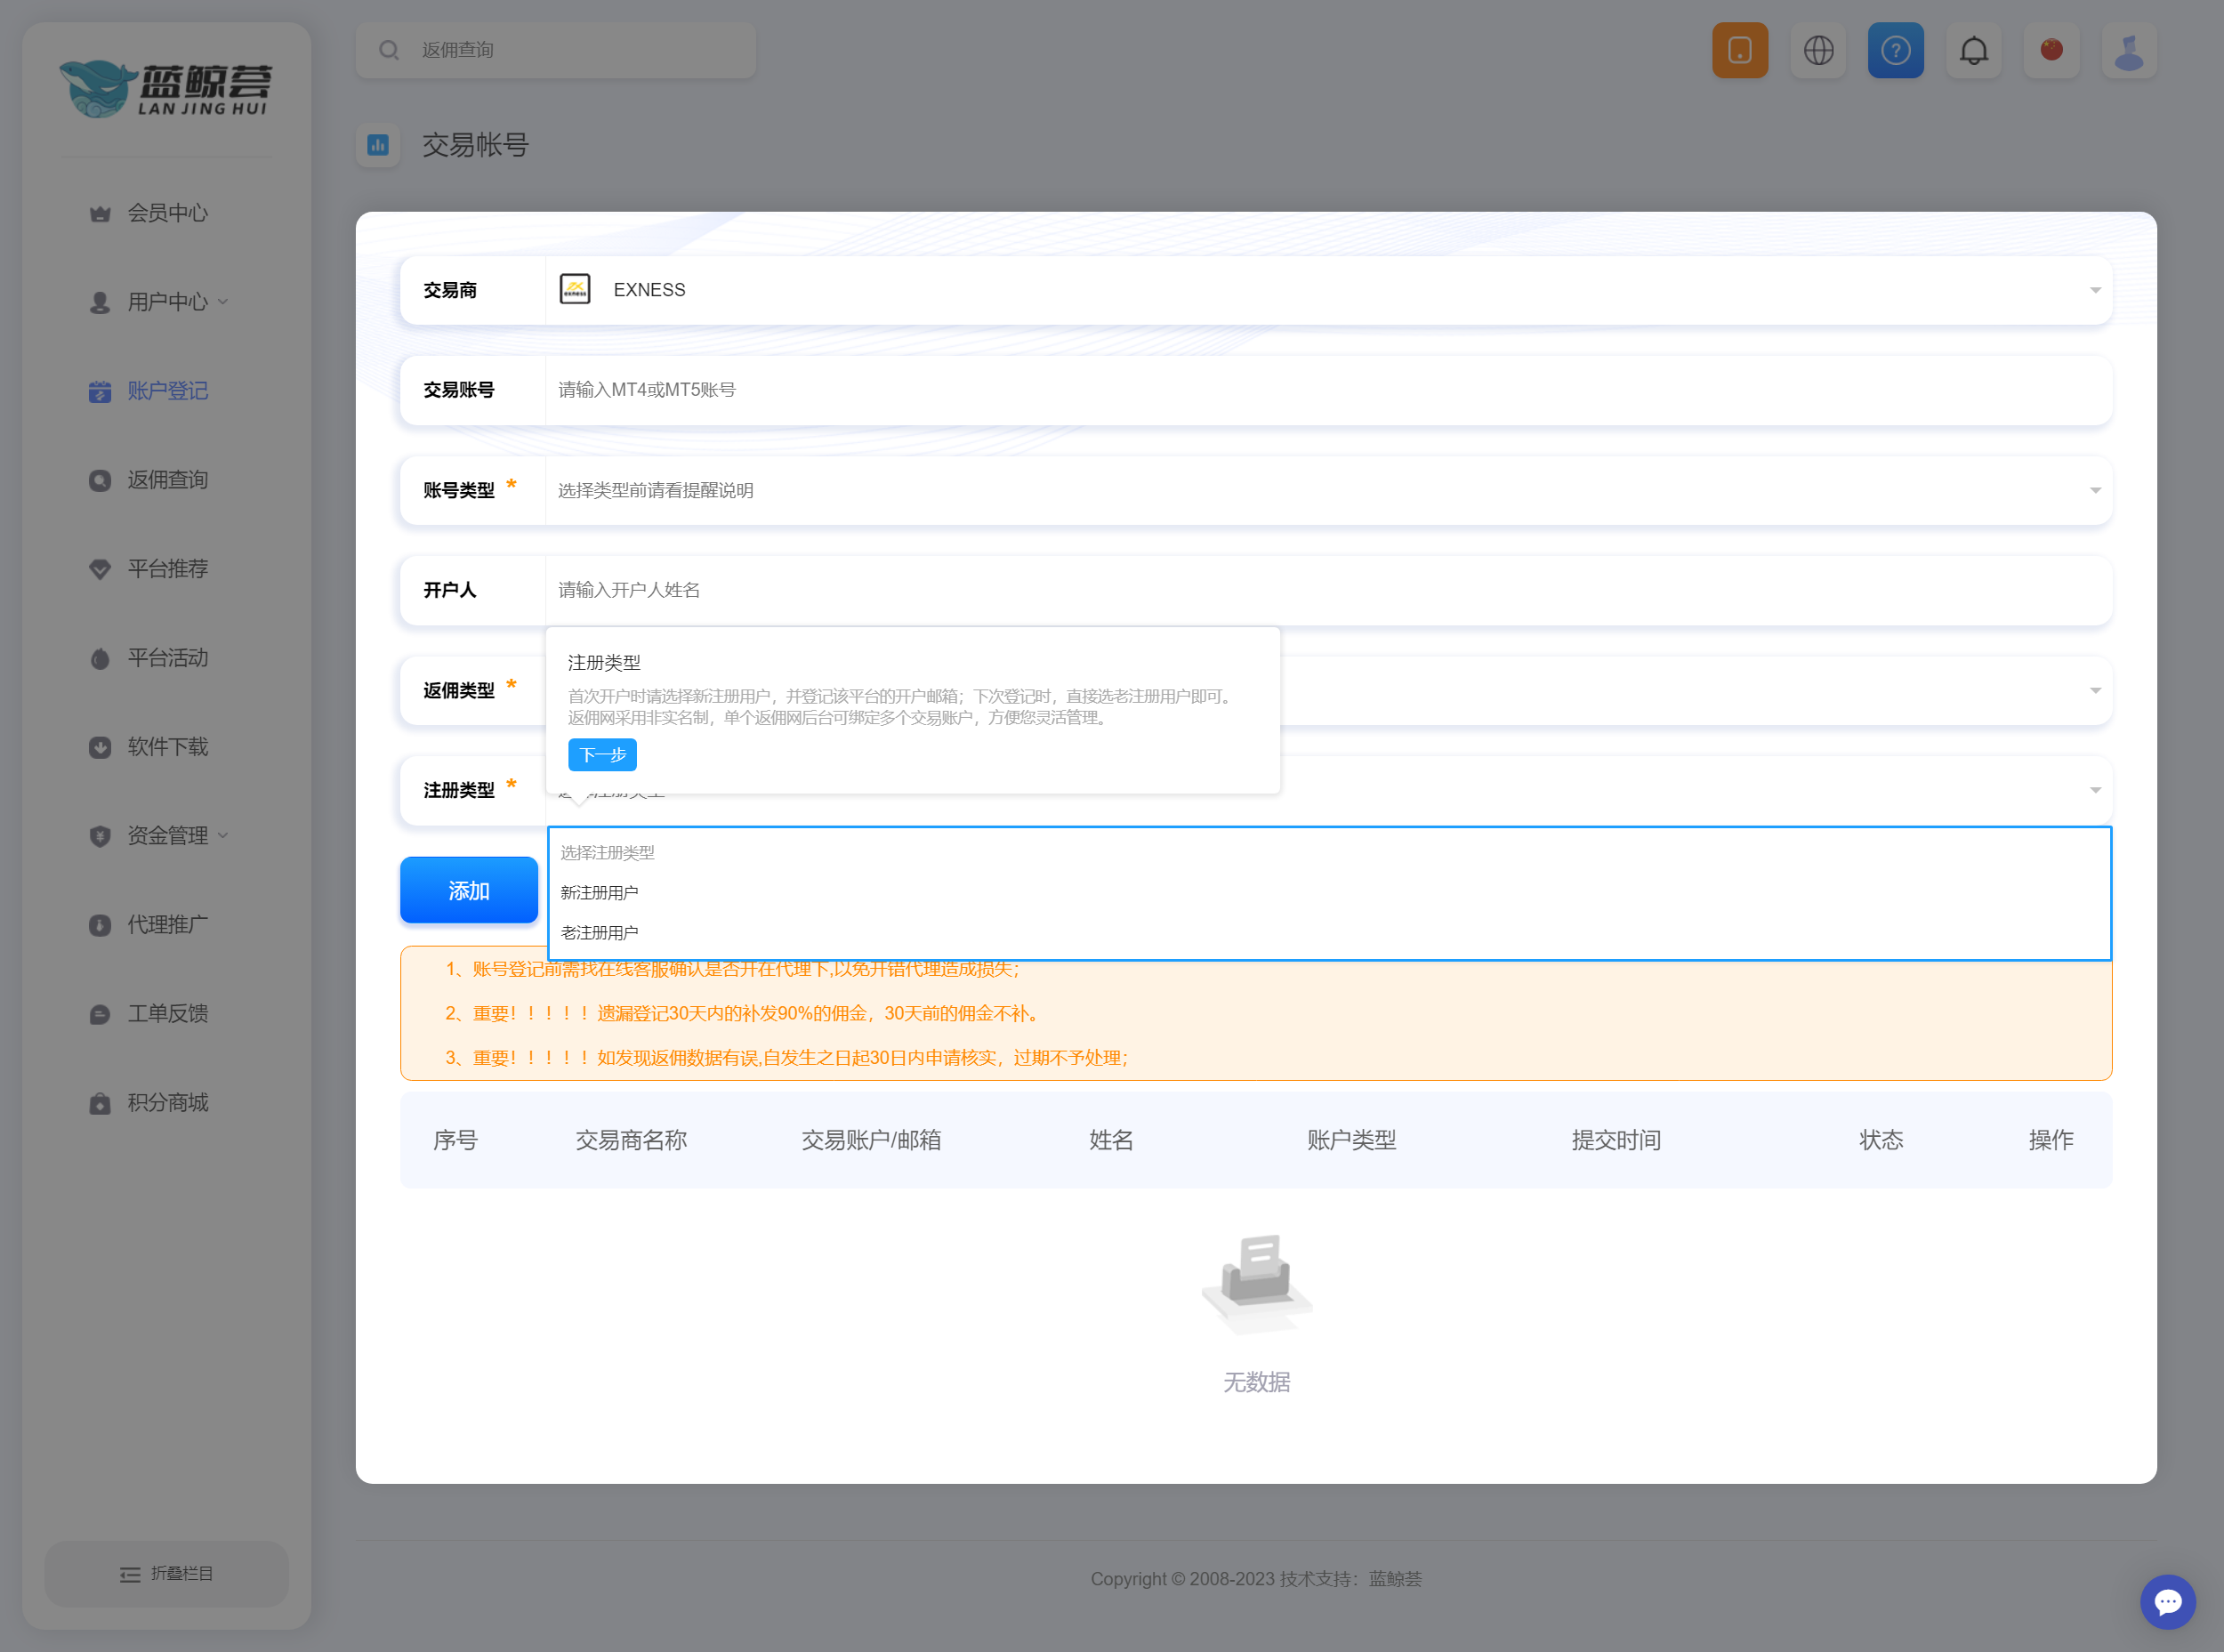2224x1652 pixels.
Task: Click the user avatar icon
Action: pyautogui.click(x=2129, y=50)
